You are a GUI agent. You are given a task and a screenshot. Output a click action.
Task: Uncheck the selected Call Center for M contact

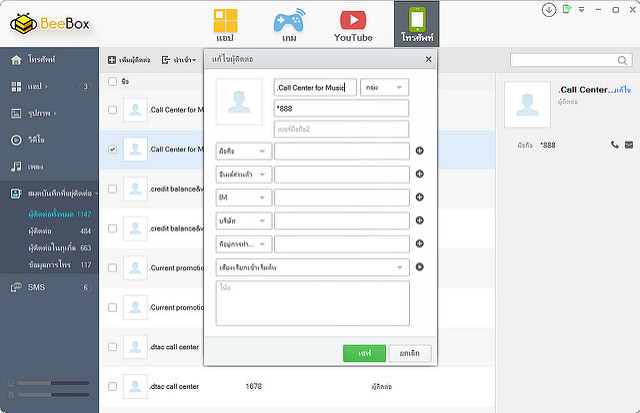[x=112, y=149]
